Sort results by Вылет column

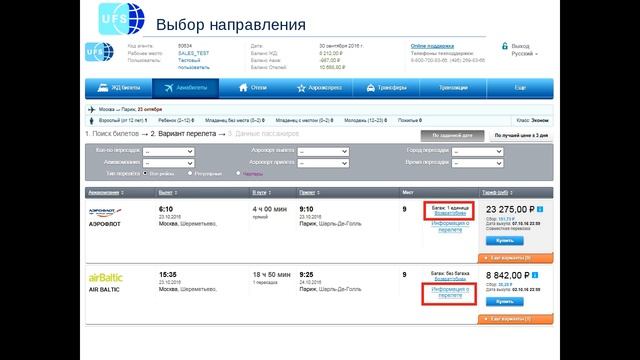(165, 193)
